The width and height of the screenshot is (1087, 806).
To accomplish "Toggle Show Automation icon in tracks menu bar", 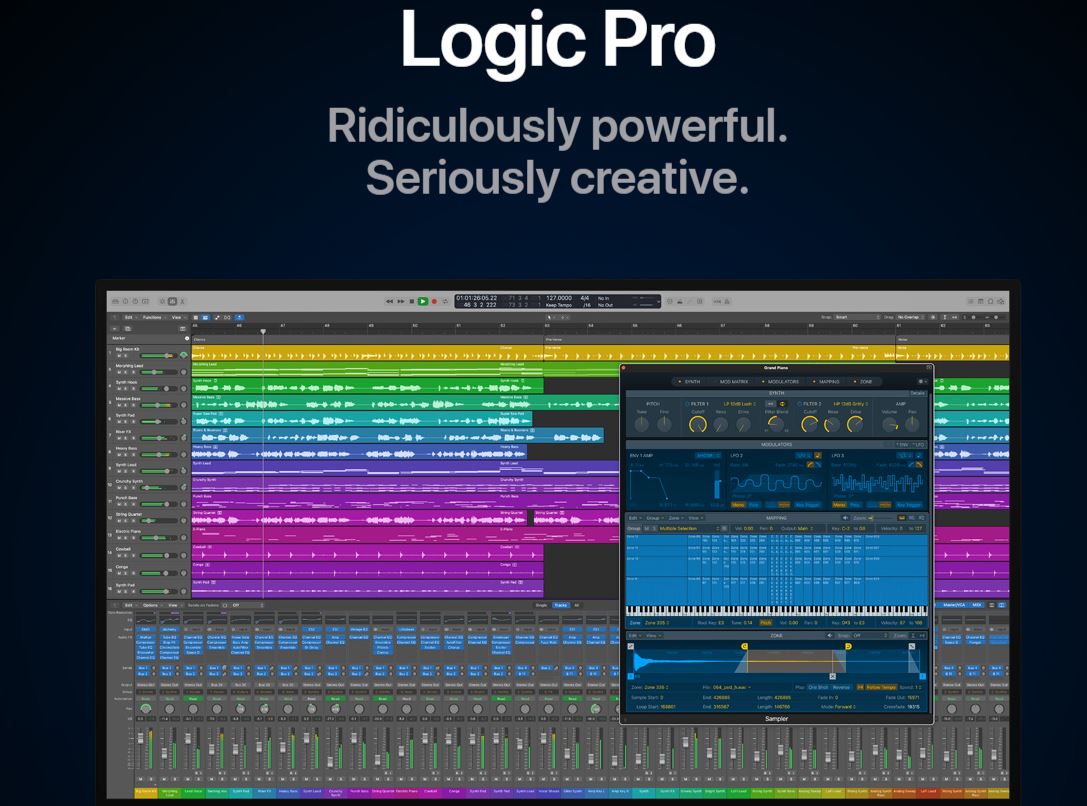I will (x=217, y=317).
